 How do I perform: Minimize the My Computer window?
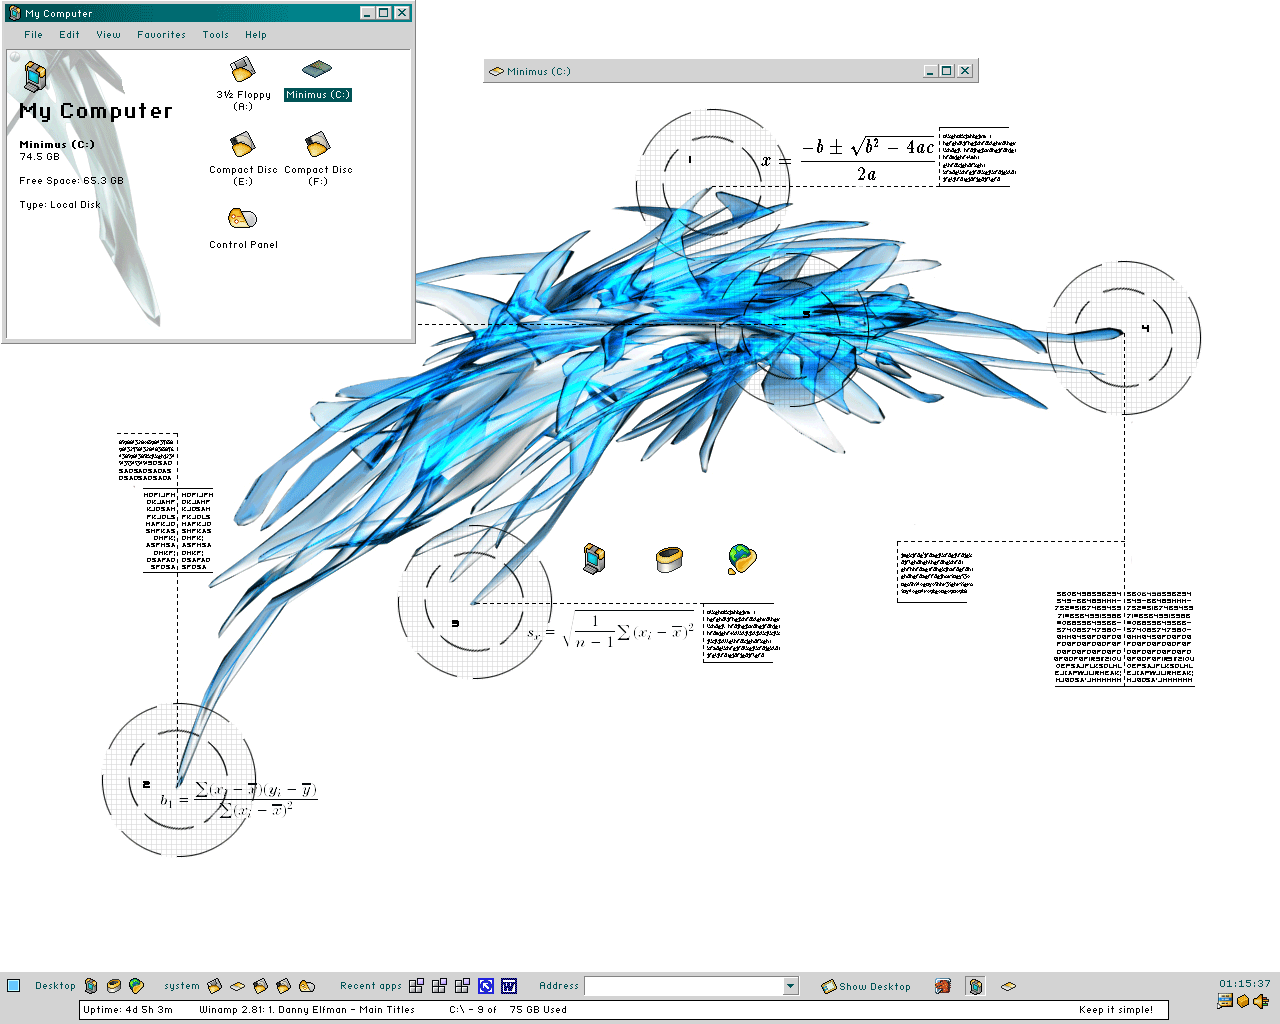coord(366,13)
